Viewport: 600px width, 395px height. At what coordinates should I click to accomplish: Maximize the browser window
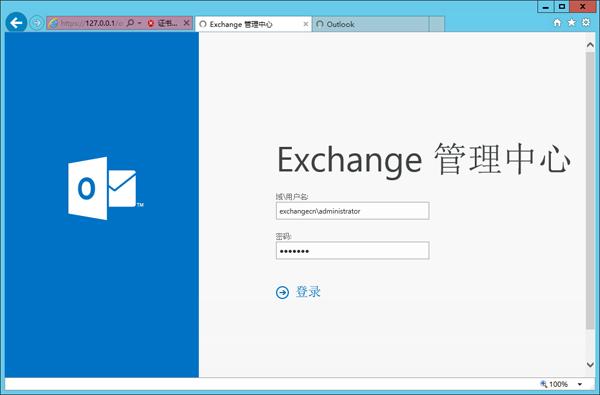pyautogui.click(x=561, y=7)
